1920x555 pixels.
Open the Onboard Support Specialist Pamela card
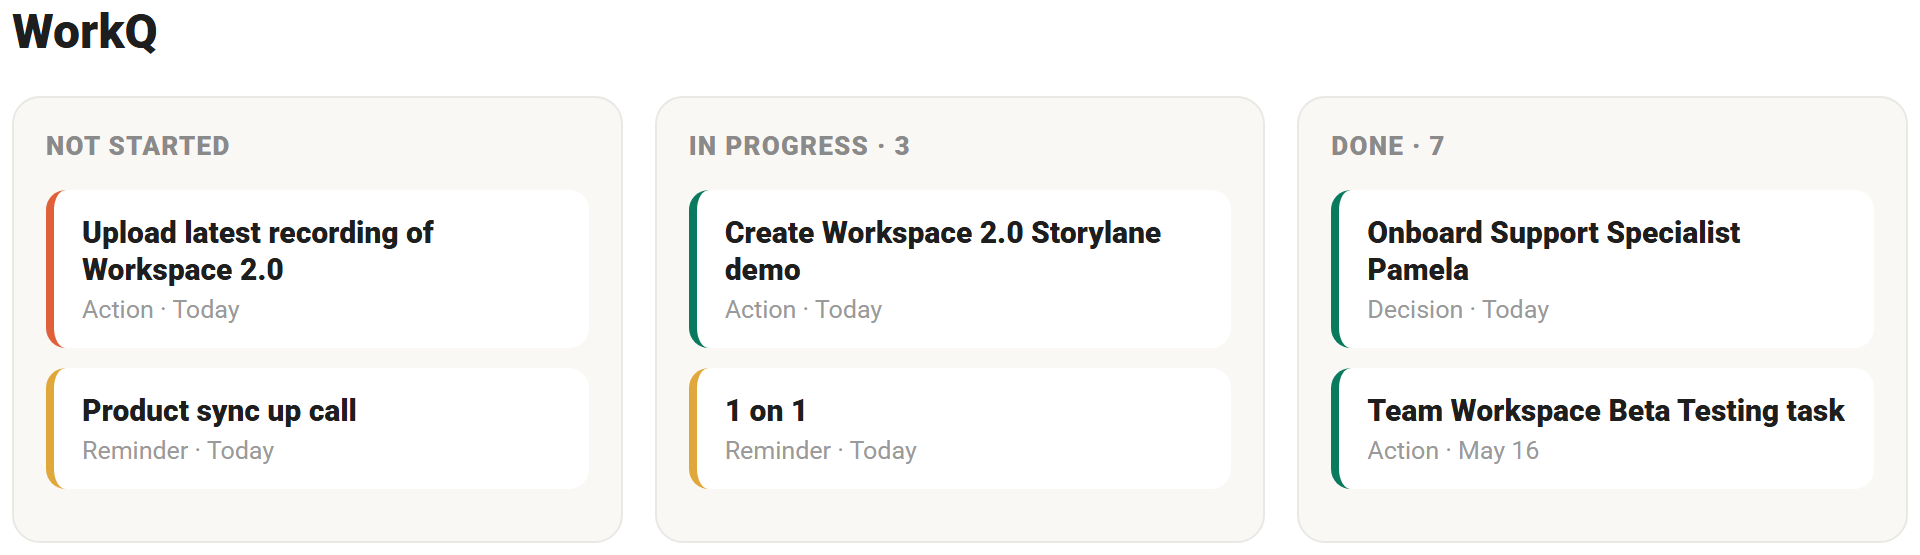(x=1603, y=269)
